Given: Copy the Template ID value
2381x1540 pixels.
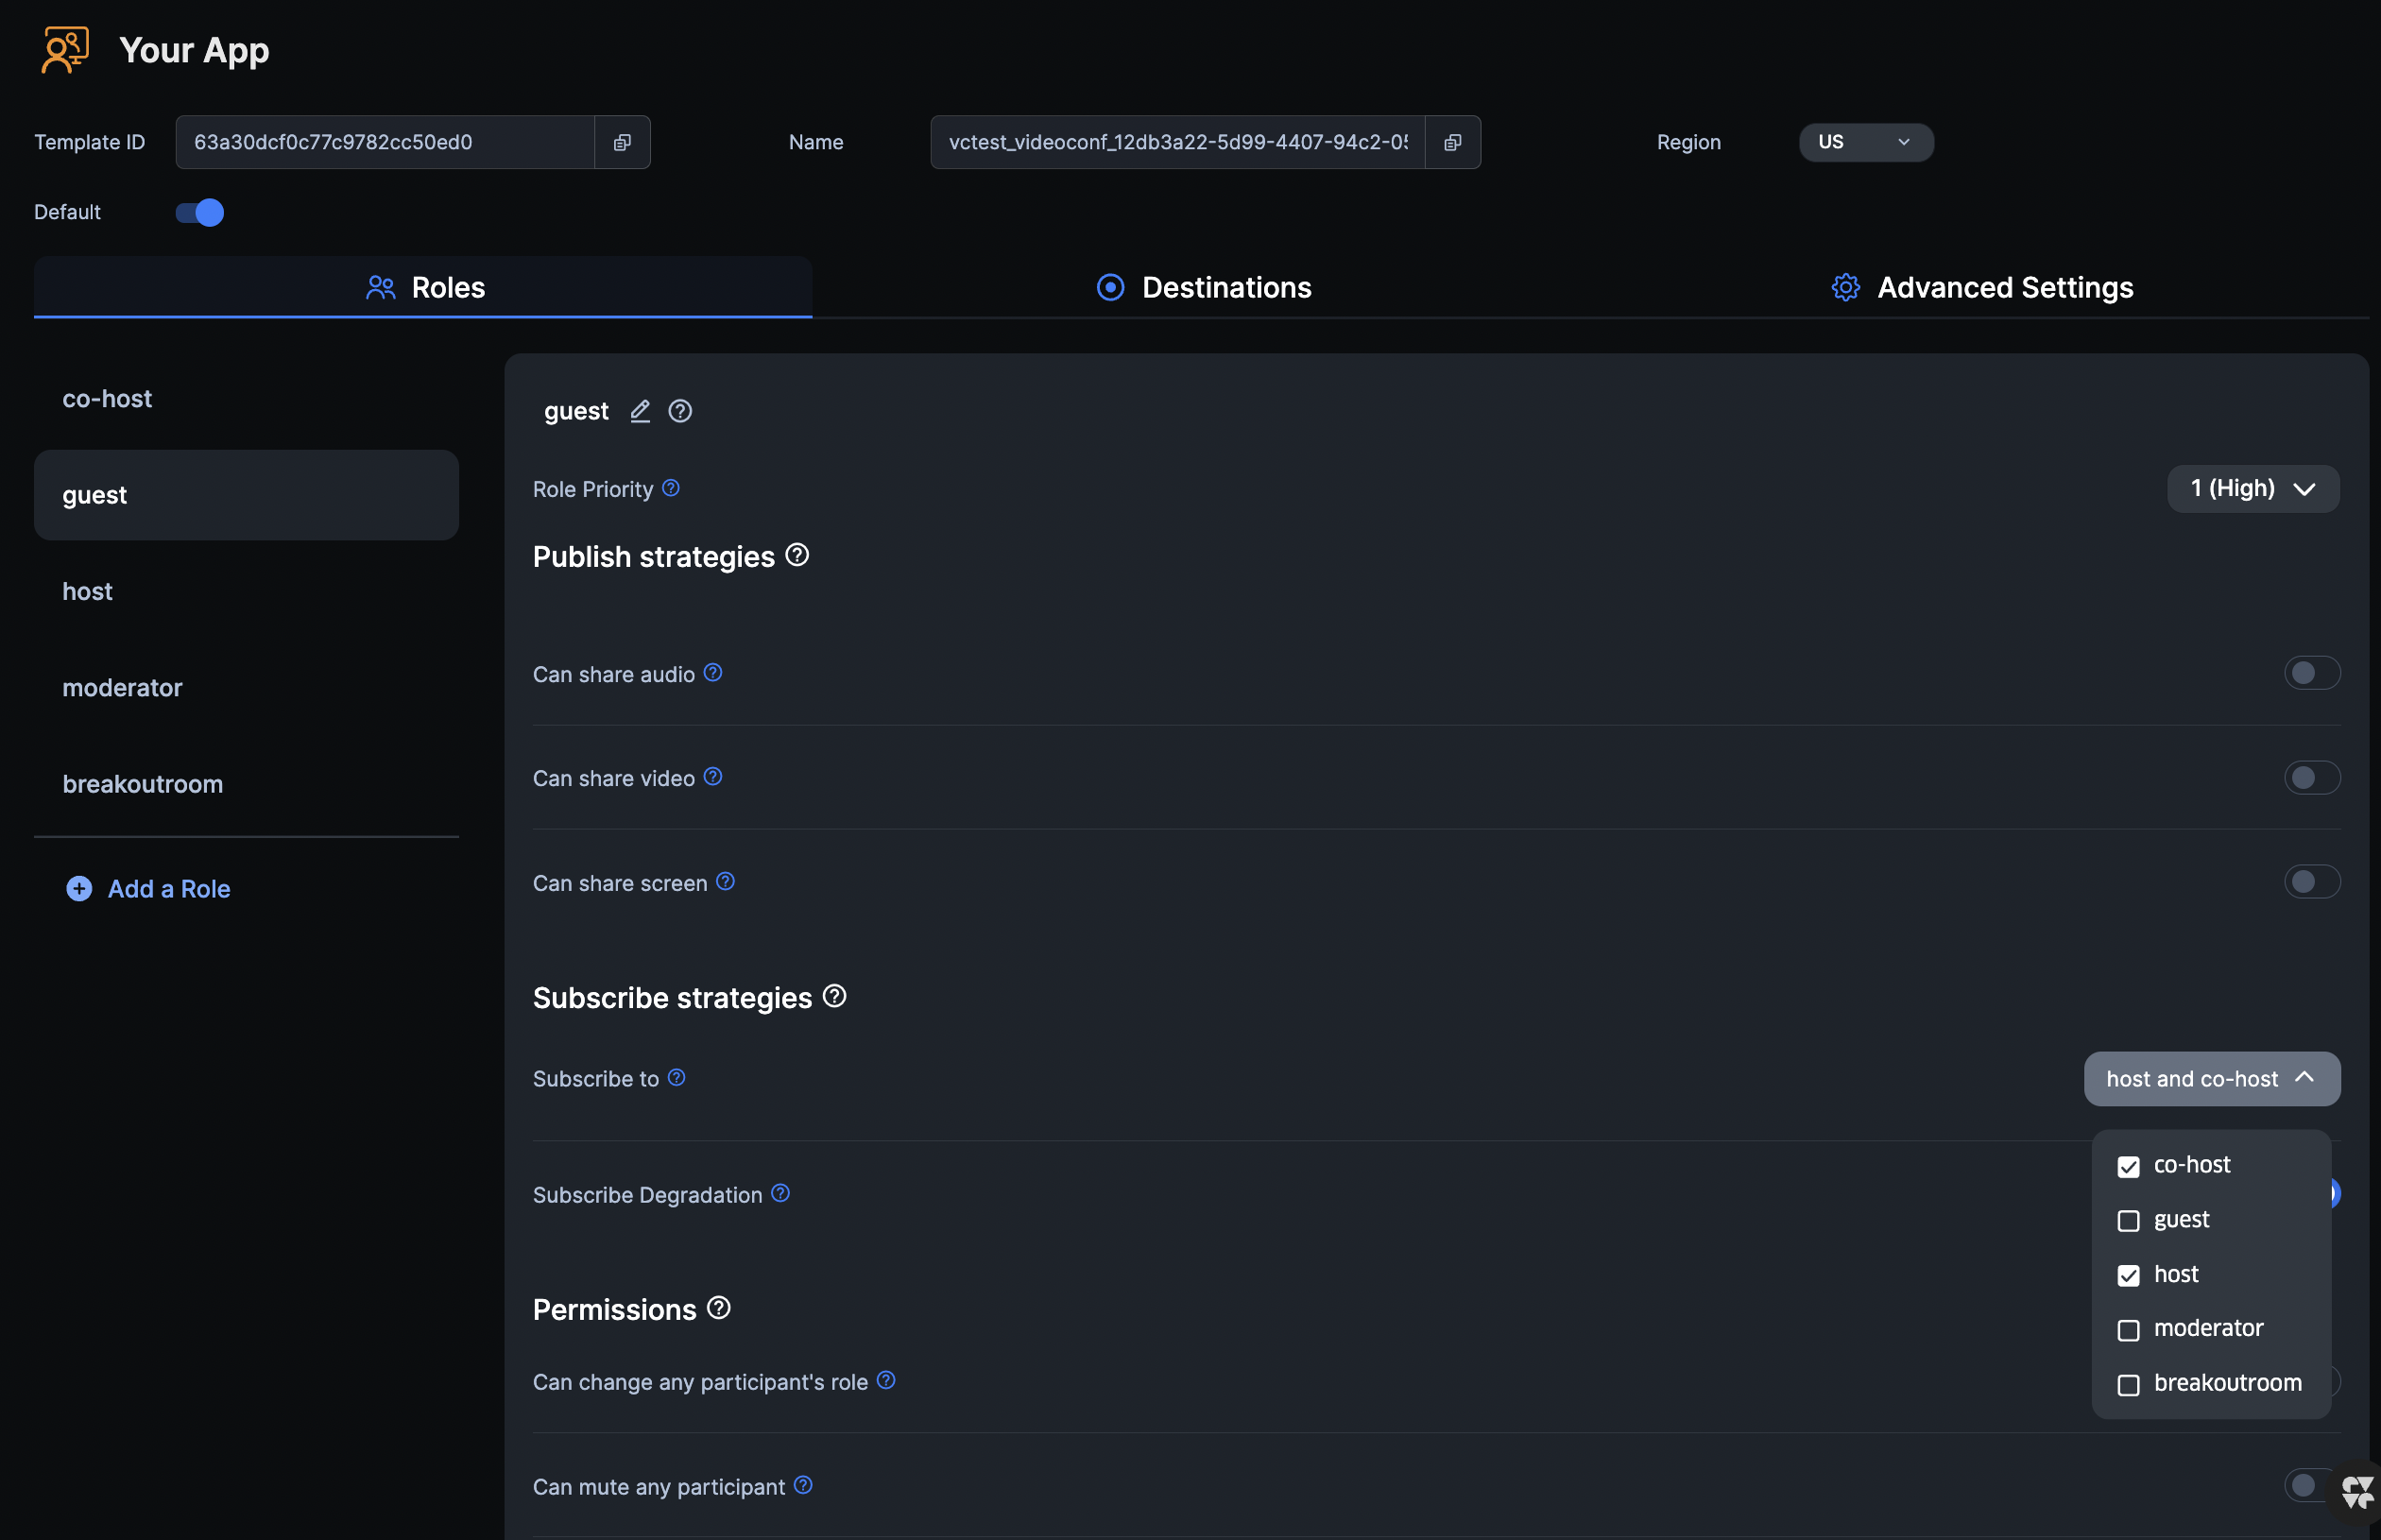Looking at the screenshot, I should pos(622,142).
